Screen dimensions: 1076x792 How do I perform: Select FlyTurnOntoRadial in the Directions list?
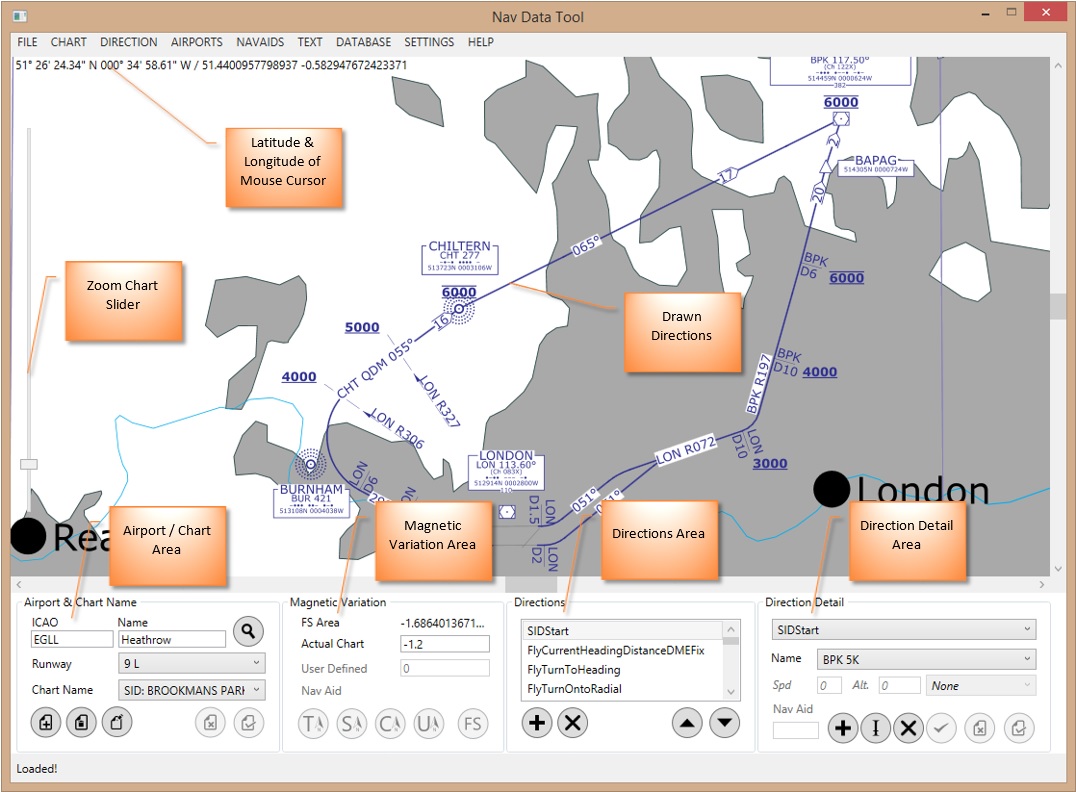[622, 688]
